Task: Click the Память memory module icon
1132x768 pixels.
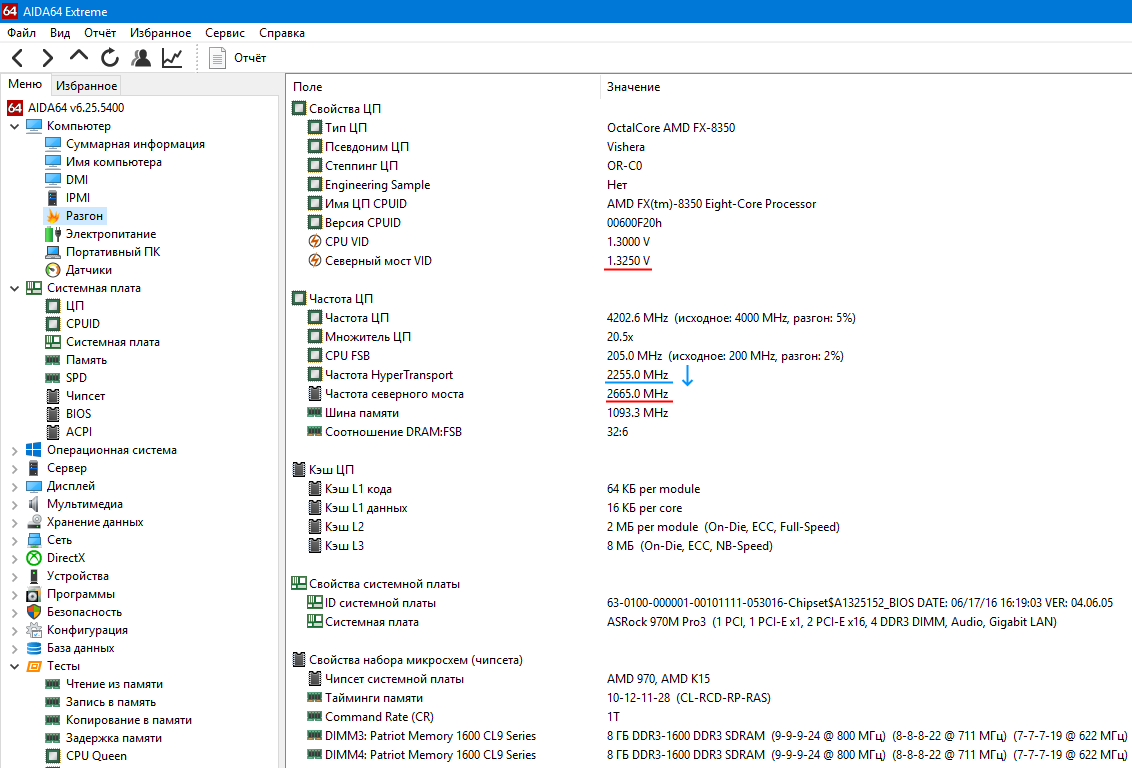Action: click(53, 360)
